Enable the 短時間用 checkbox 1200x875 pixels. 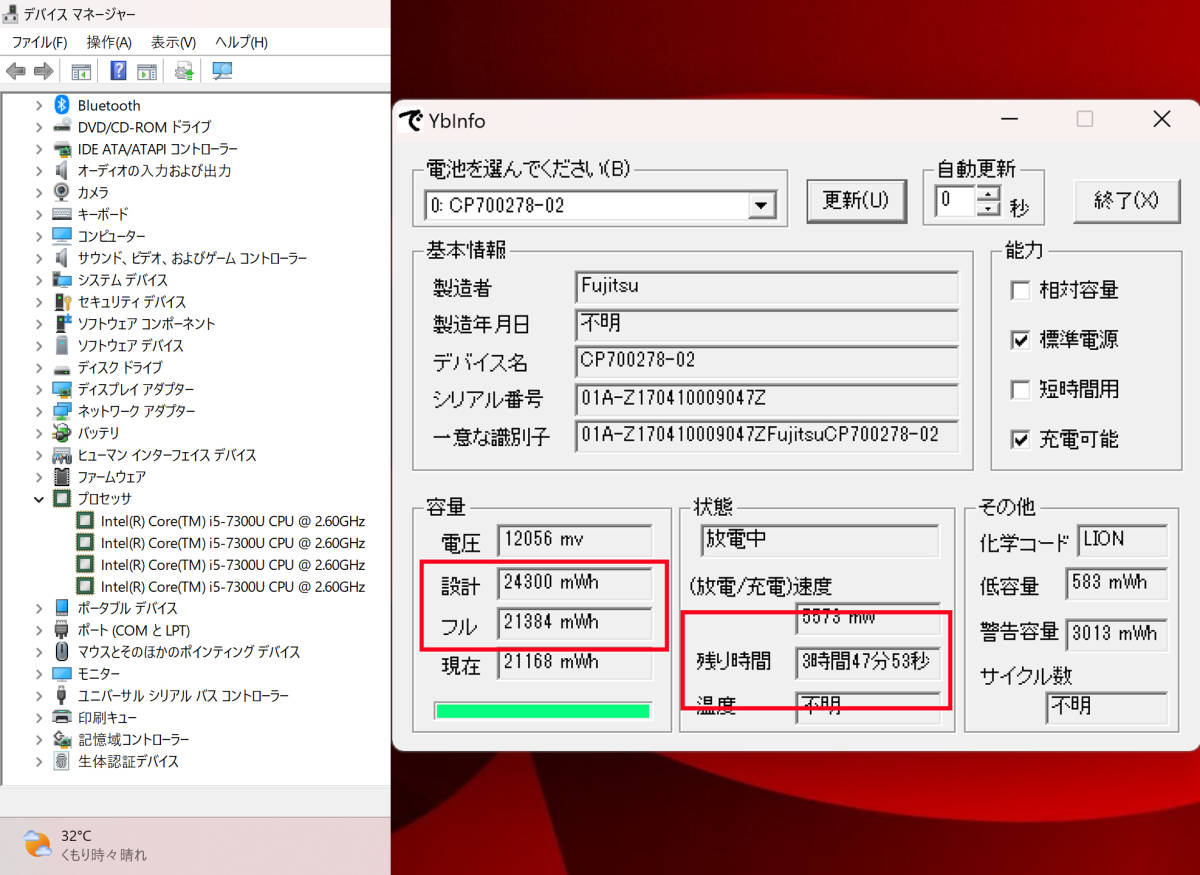[x=1020, y=390]
